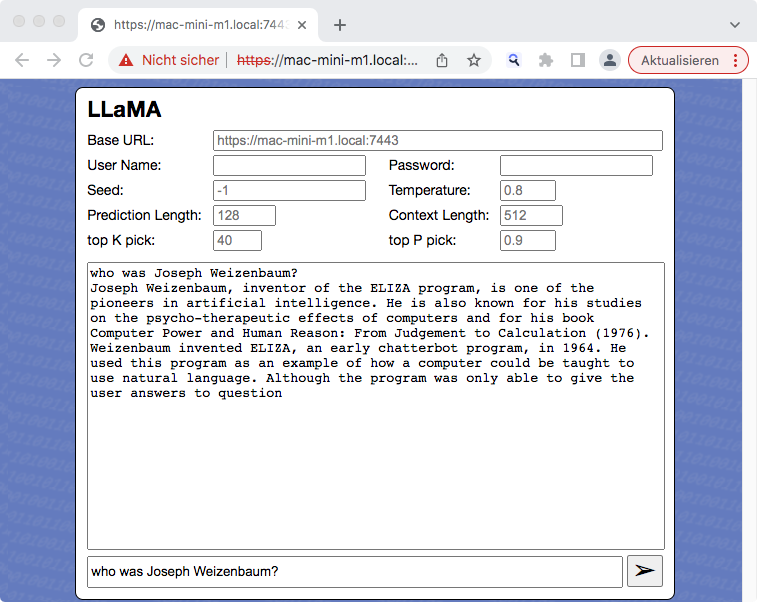Click the User Name label
Screen dimensions: 757x602
tap(124, 166)
